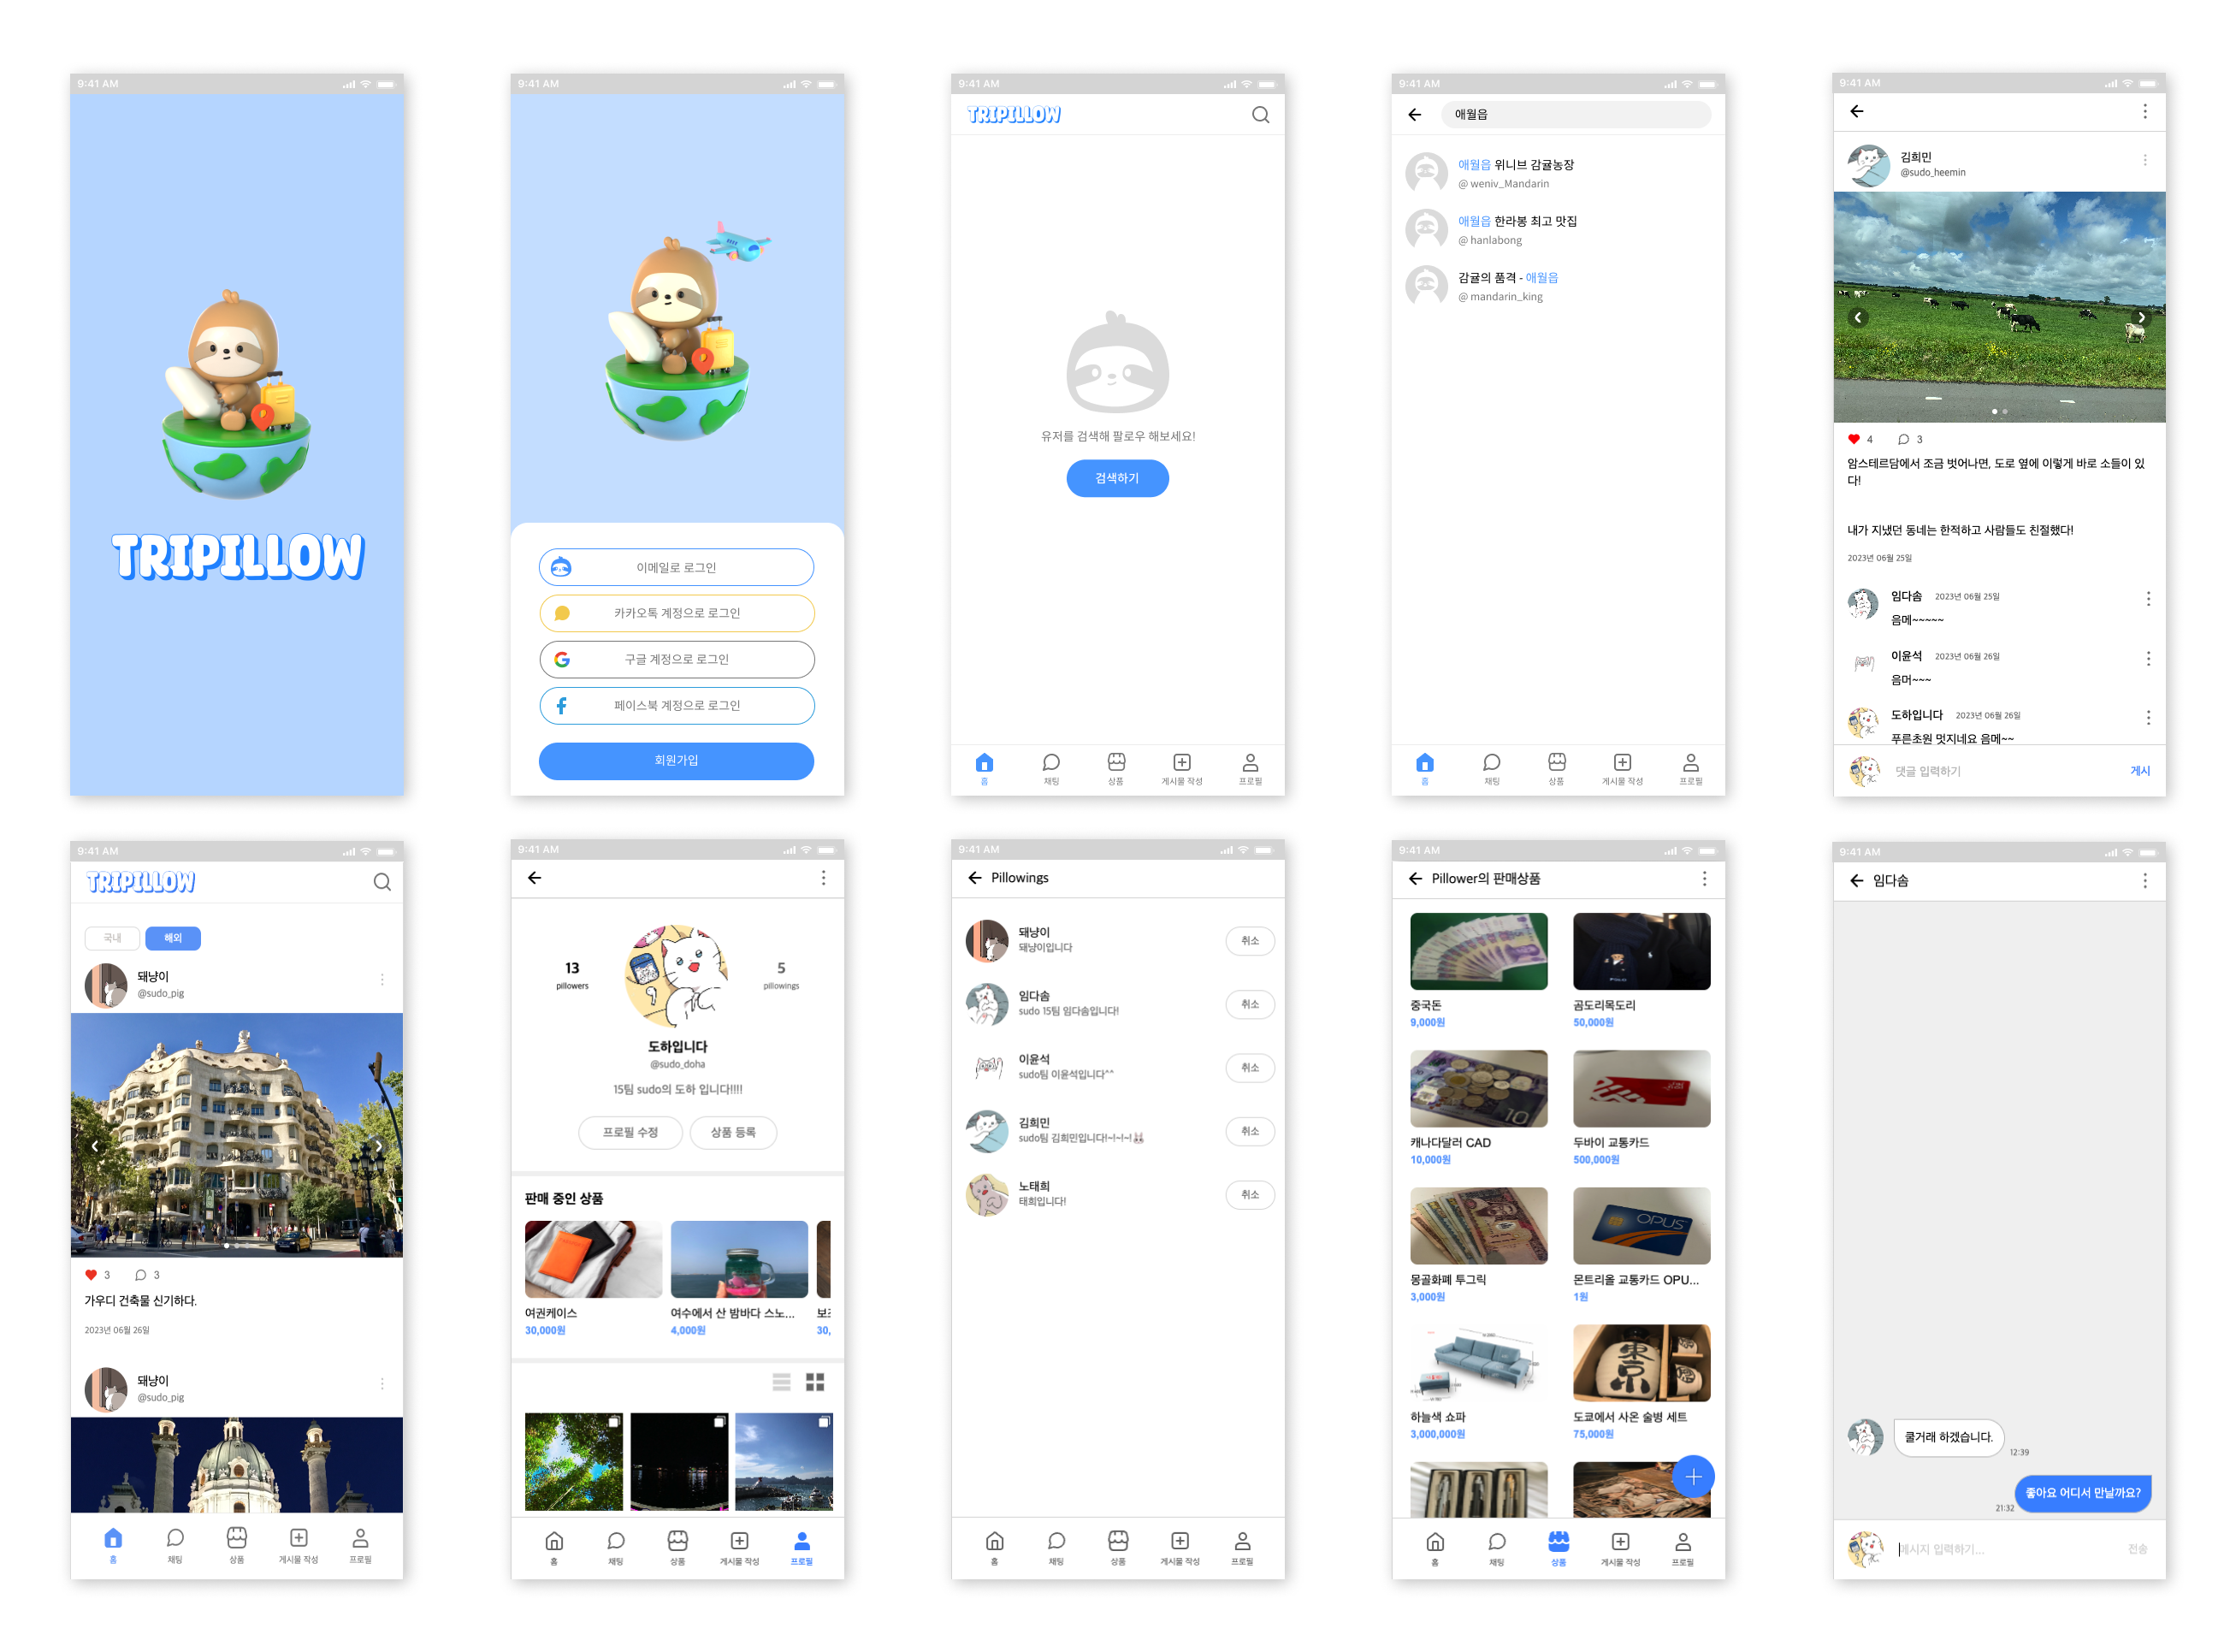The height and width of the screenshot is (1652, 2236).
Task: Switch to list view icon in profile posts
Action: point(781,1382)
